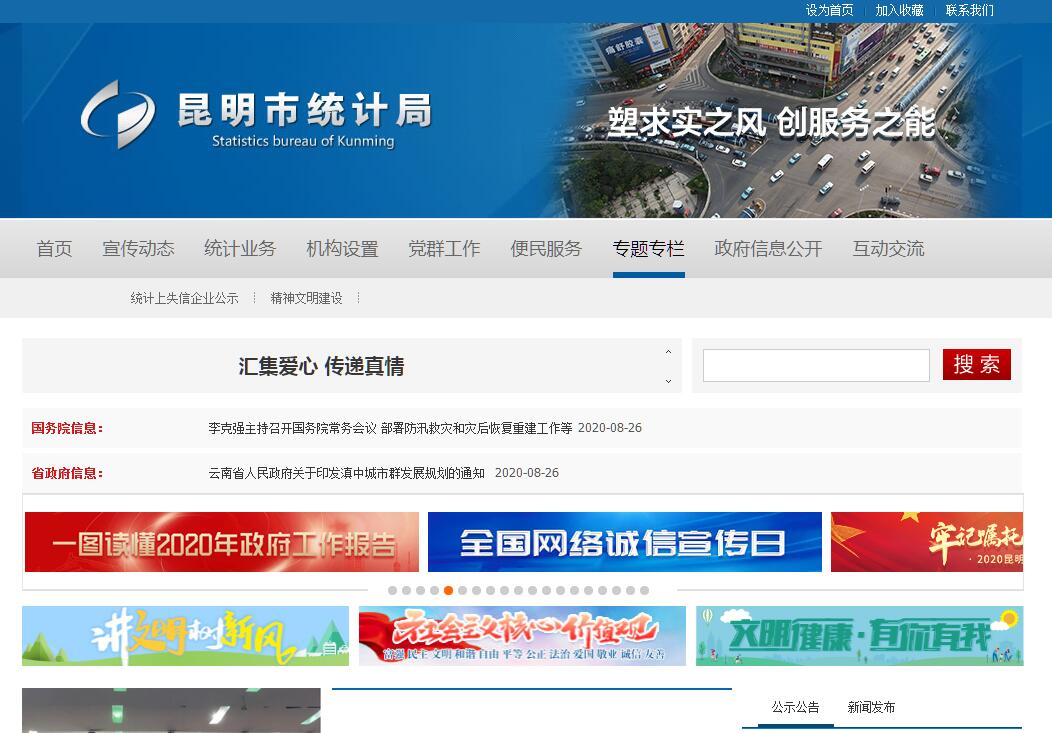Click the Kunming Statistics Bureau logo
This screenshot has width=1052, height=733.
pos(118,114)
